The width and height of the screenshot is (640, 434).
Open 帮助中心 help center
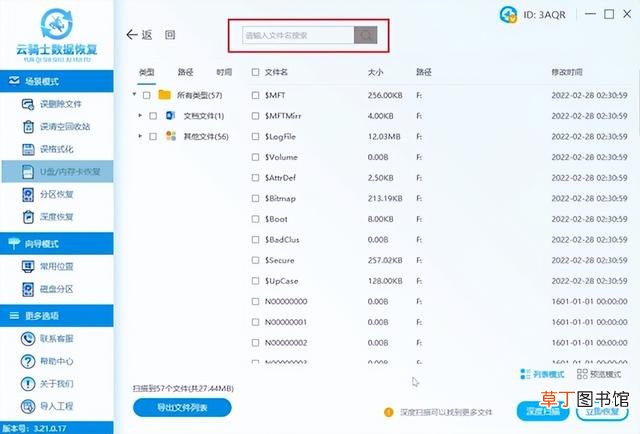click(x=47, y=361)
